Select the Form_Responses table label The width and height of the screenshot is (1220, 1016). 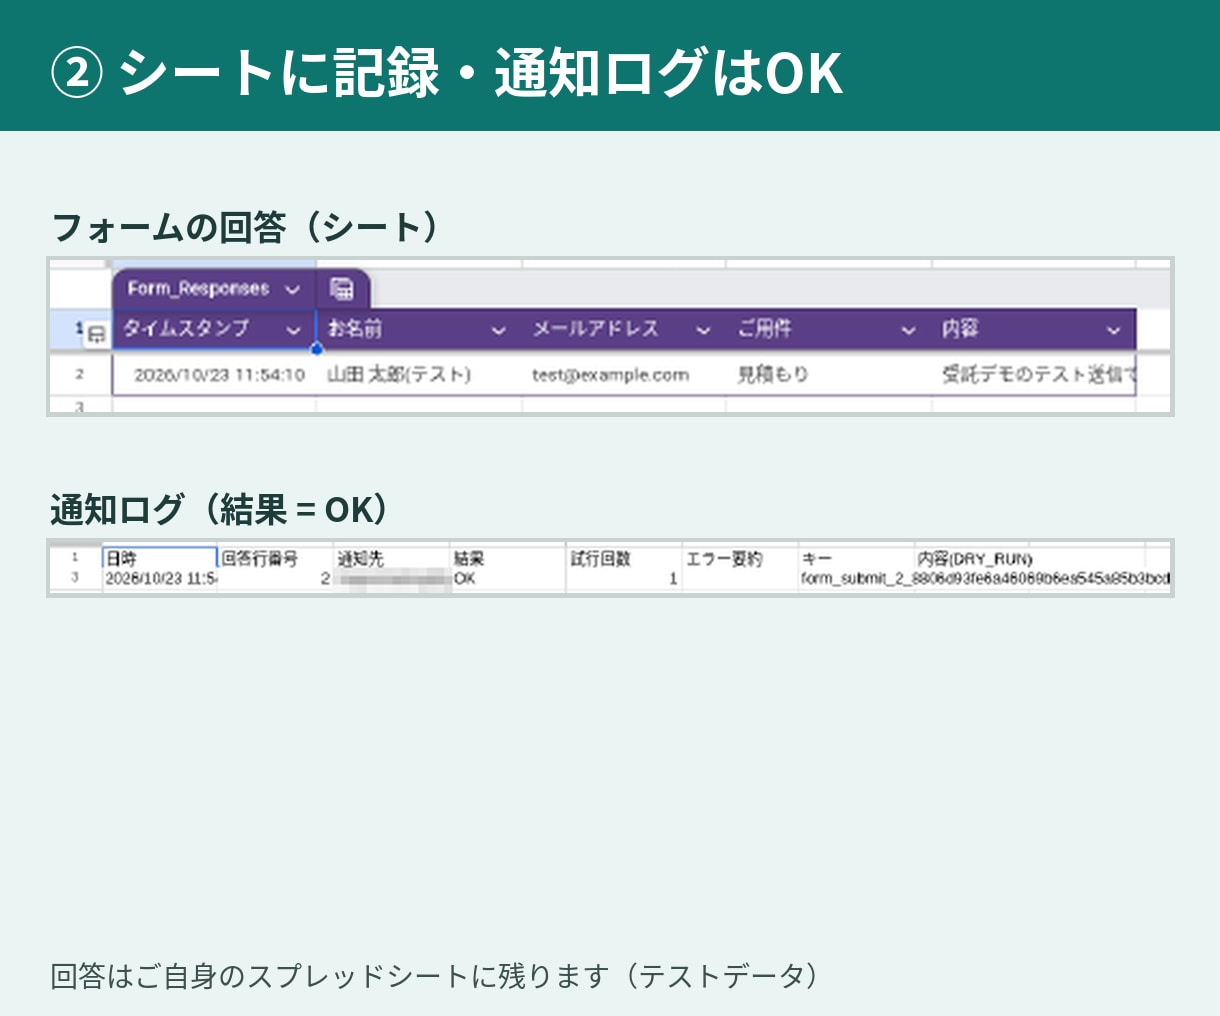[198, 289]
